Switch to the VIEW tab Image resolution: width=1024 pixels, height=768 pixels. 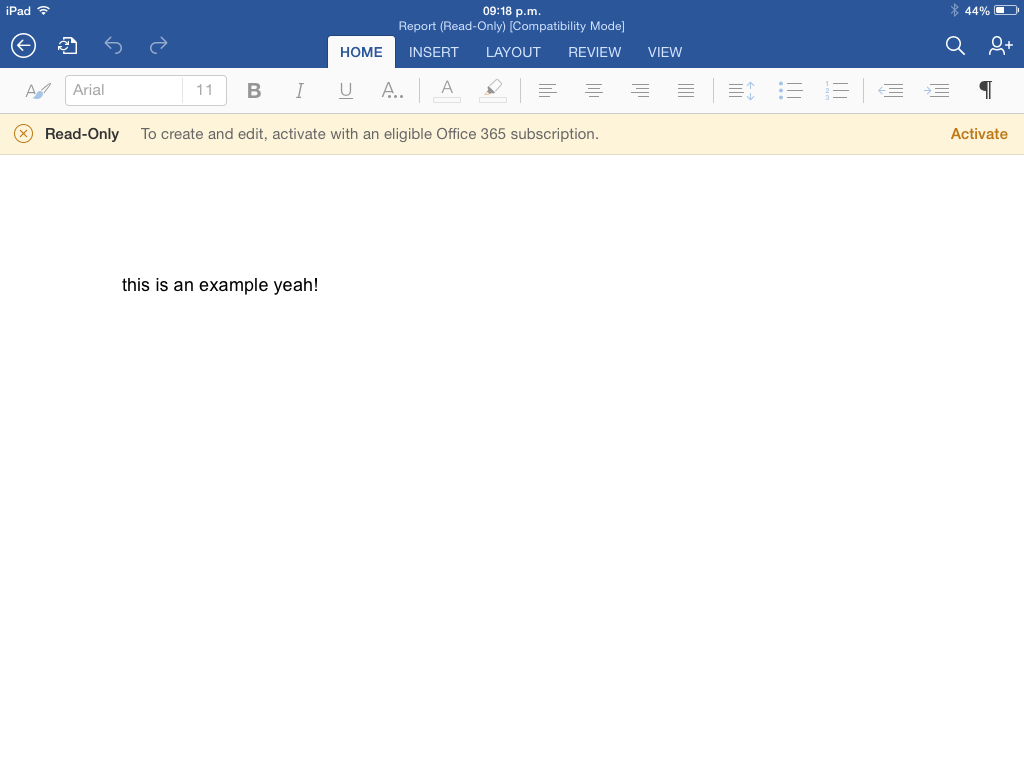click(x=665, y=52)
